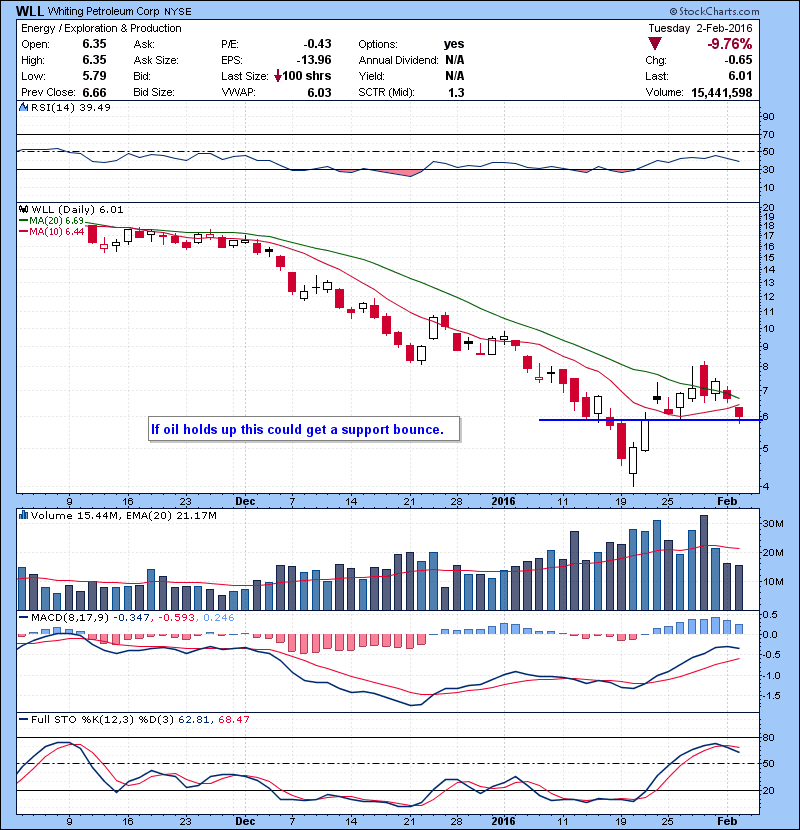
Task: Click the Last price 6.01
Action: [x=740, y=76]
